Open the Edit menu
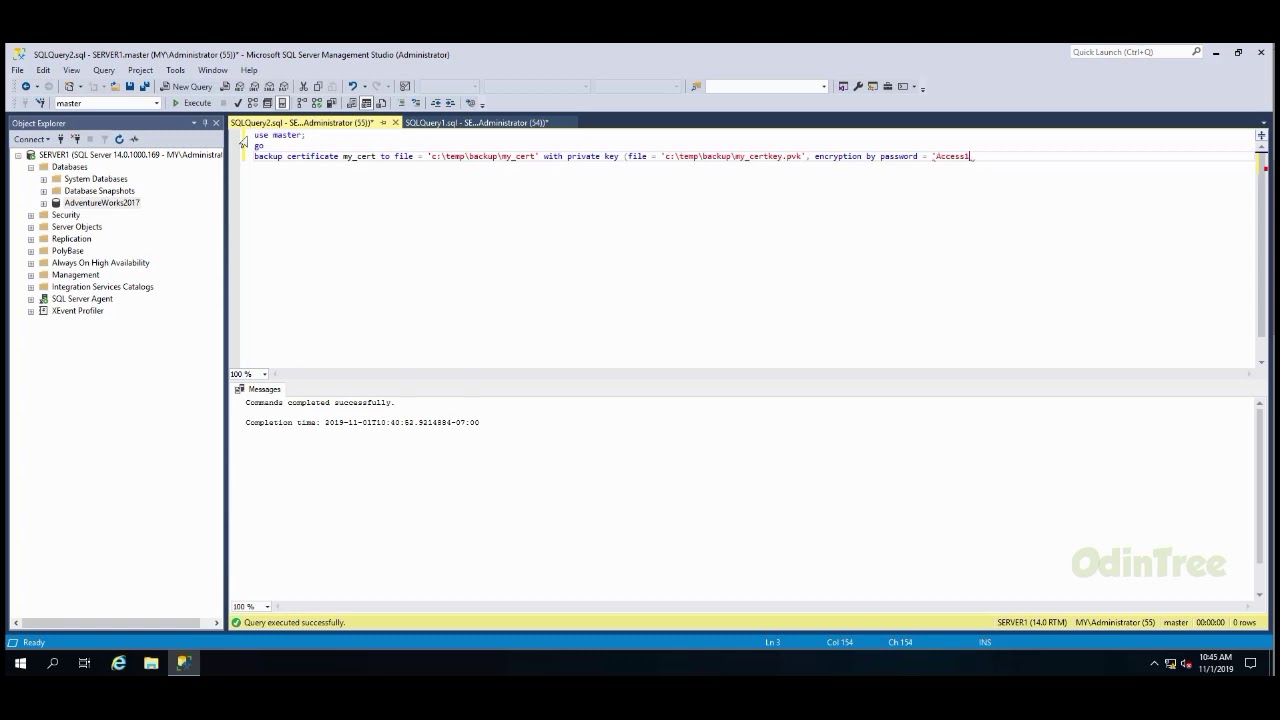Viewport: 1280px width, 720px height. click(43, 70)
